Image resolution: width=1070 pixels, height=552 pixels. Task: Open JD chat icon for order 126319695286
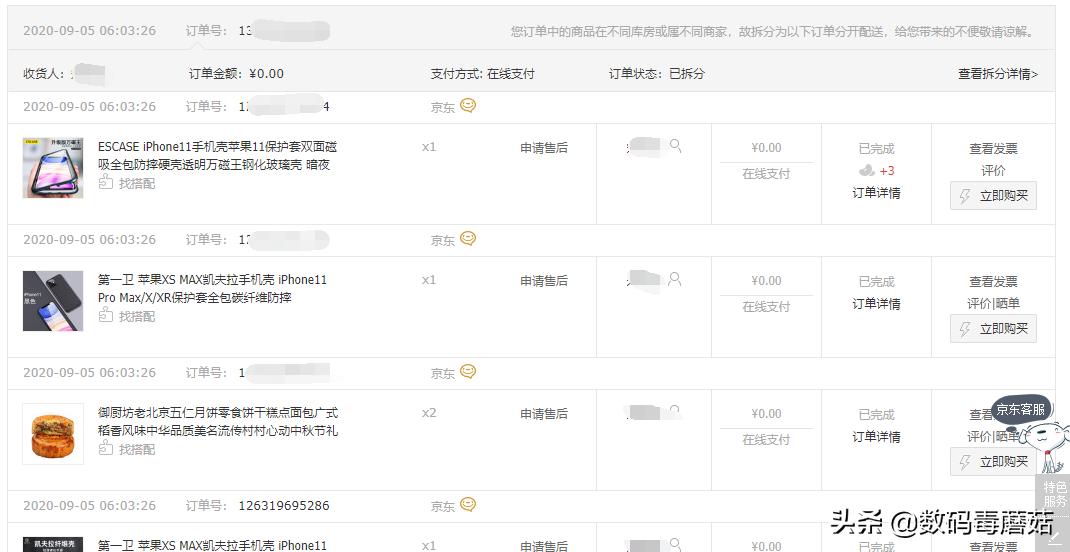(x=467, y=505)
